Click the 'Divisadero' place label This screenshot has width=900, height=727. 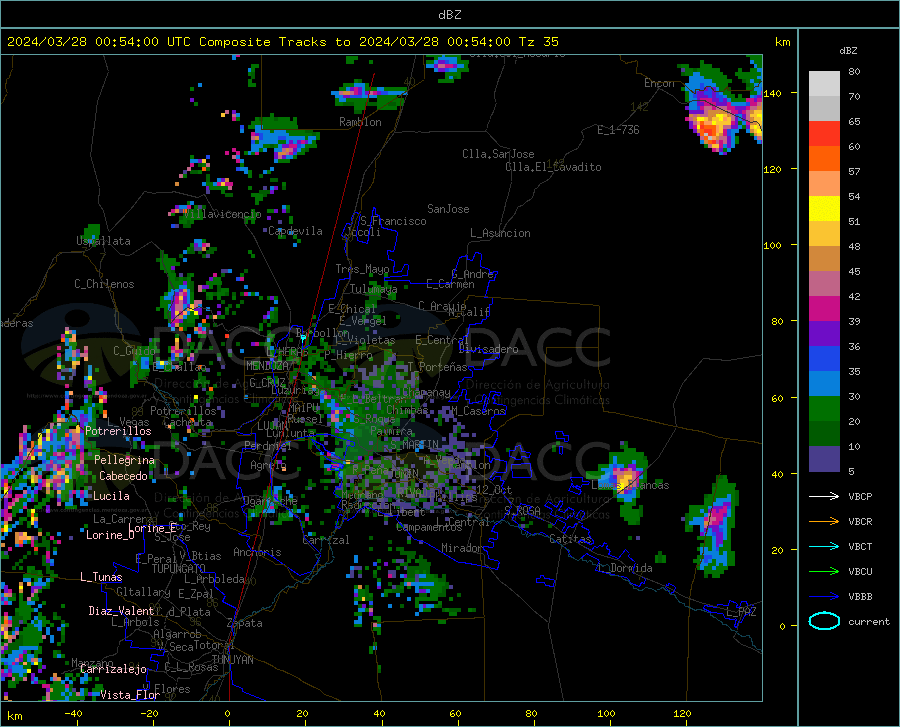tap(488, 349)
